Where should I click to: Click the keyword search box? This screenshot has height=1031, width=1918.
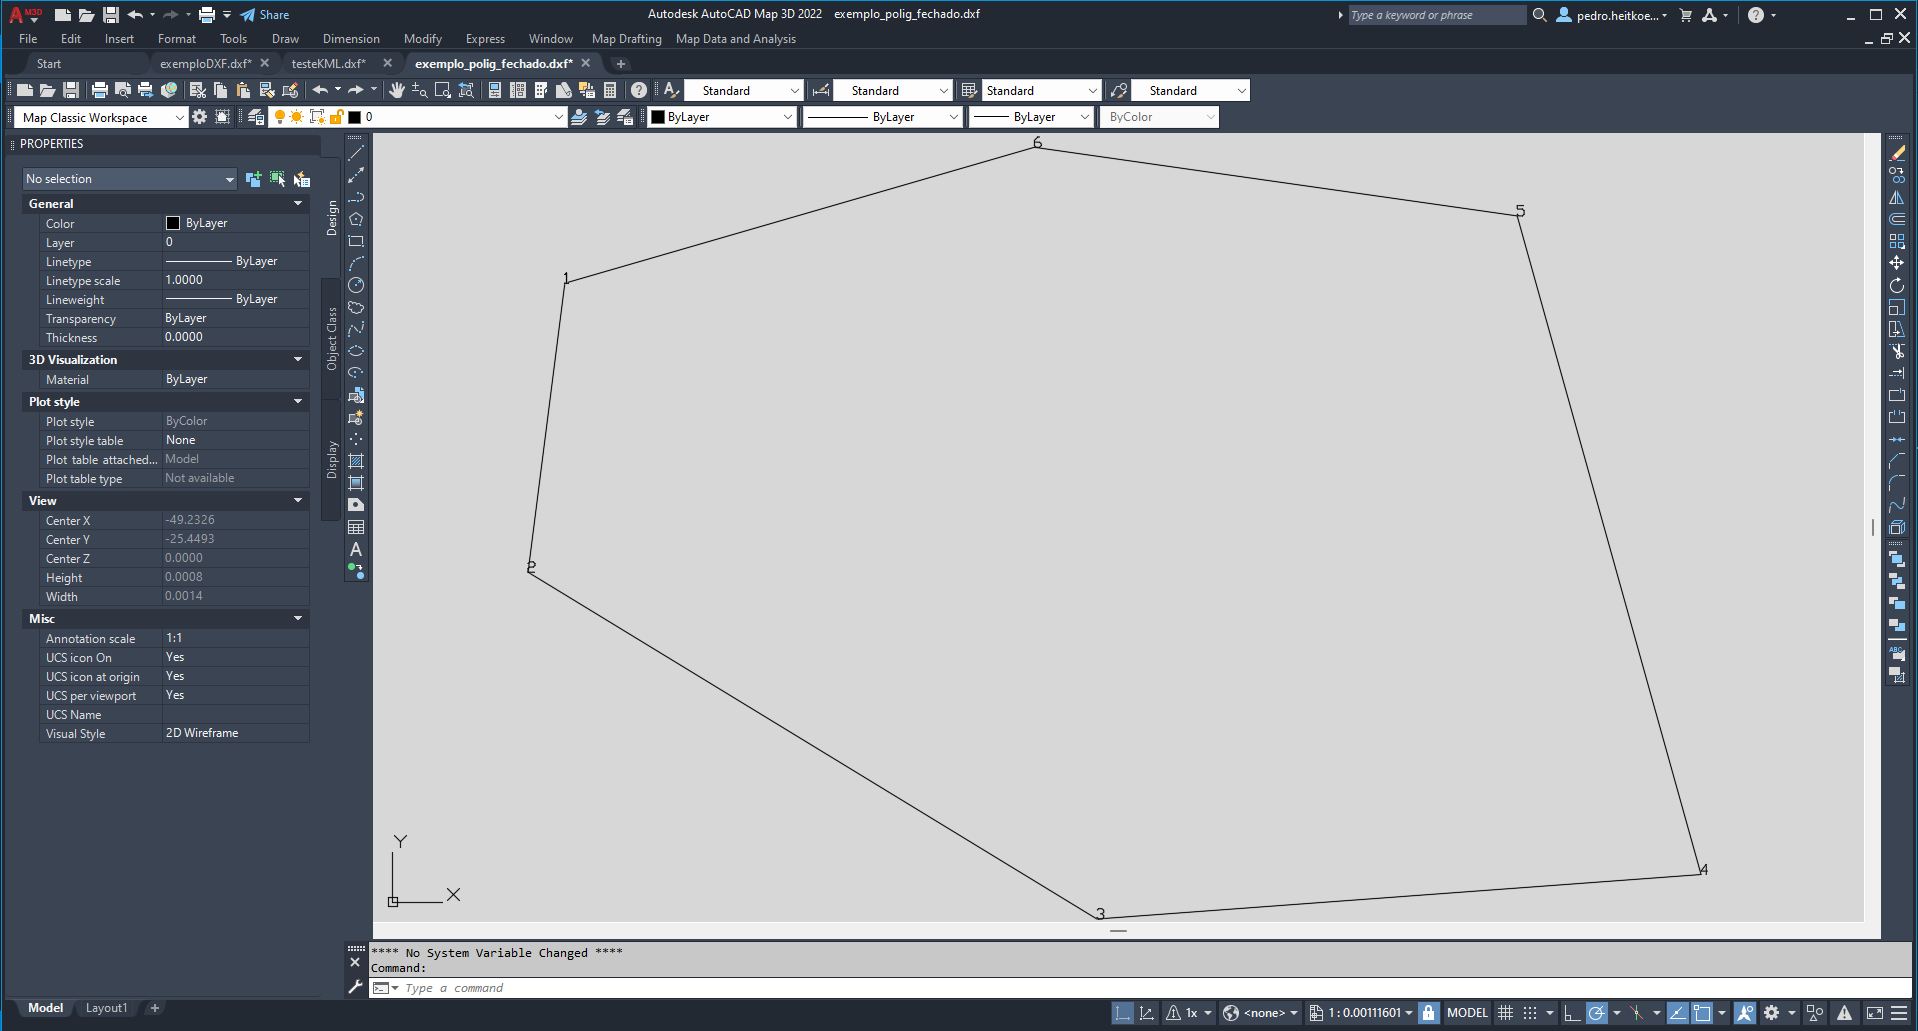point(1437,15)
